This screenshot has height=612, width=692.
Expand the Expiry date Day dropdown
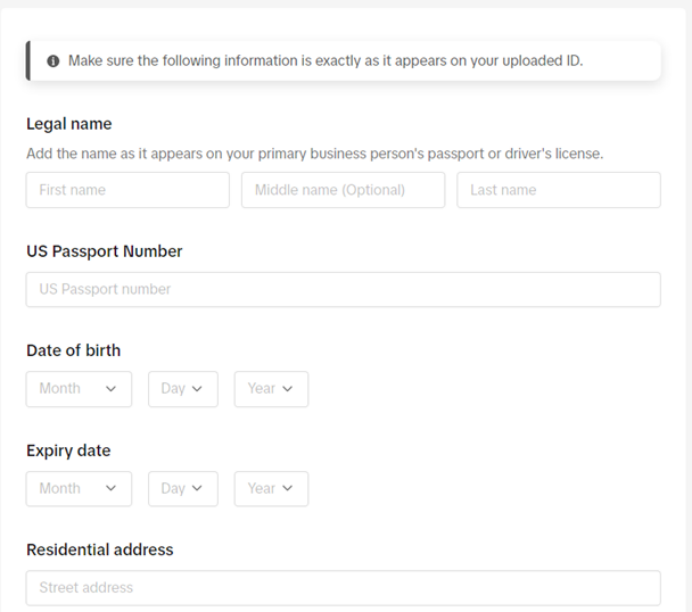tap(183, 488)
